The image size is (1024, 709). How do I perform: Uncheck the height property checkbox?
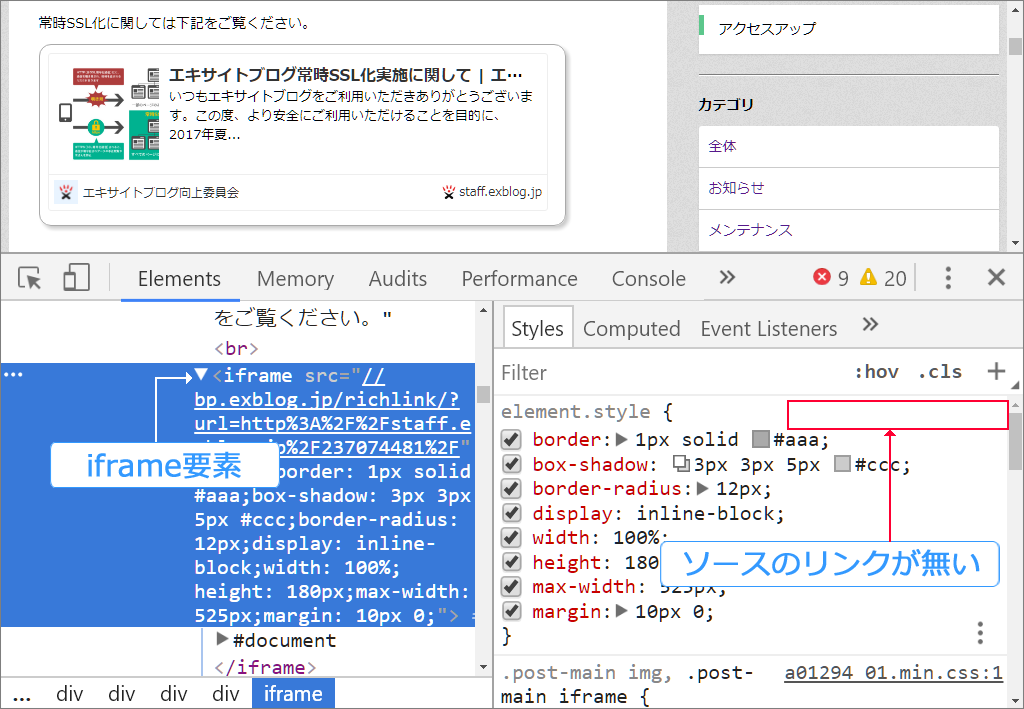511,562
